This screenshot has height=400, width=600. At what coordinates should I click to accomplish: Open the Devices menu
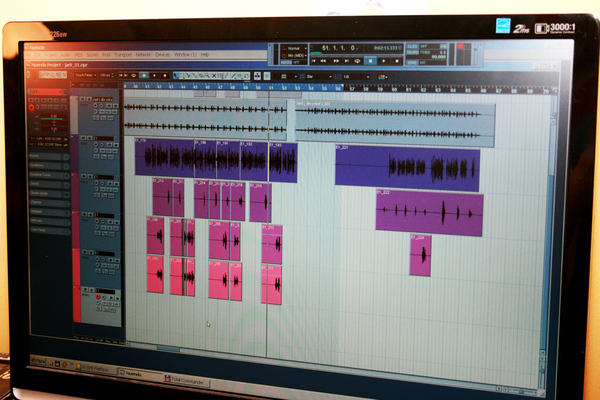point(162,54)
